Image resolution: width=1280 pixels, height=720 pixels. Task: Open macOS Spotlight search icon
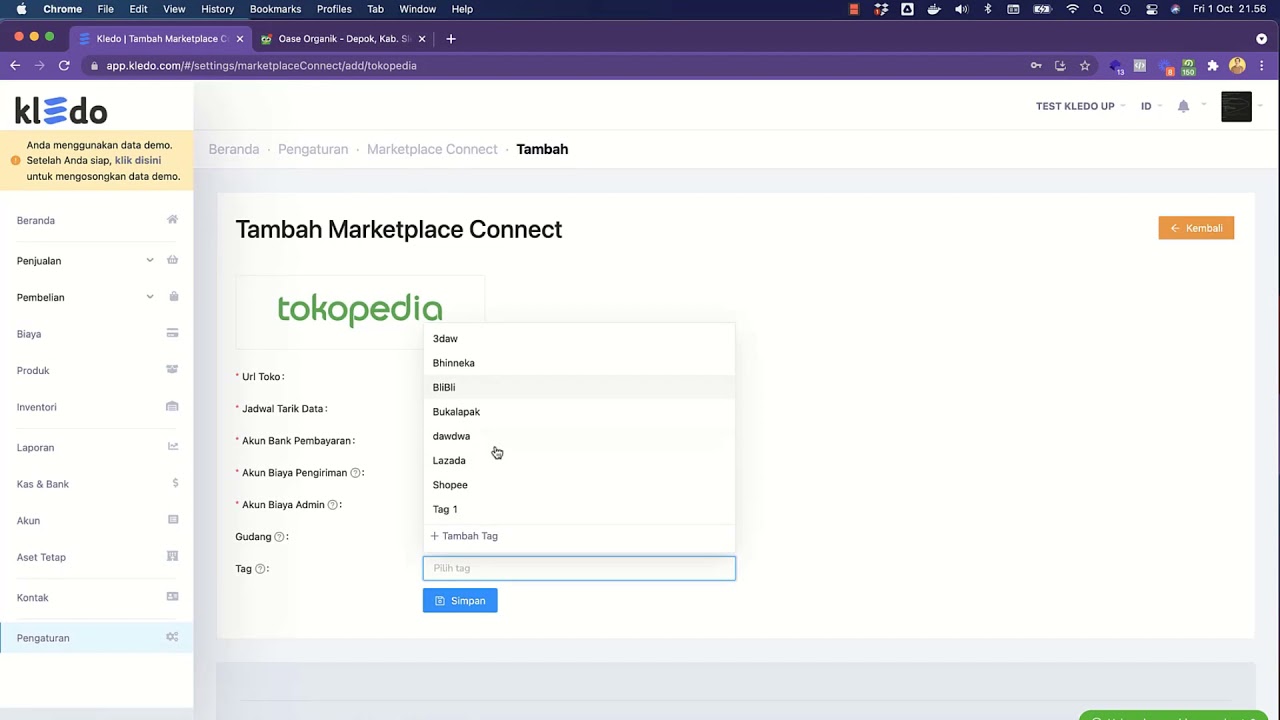pyautogui.click(x=1098, y=9)
